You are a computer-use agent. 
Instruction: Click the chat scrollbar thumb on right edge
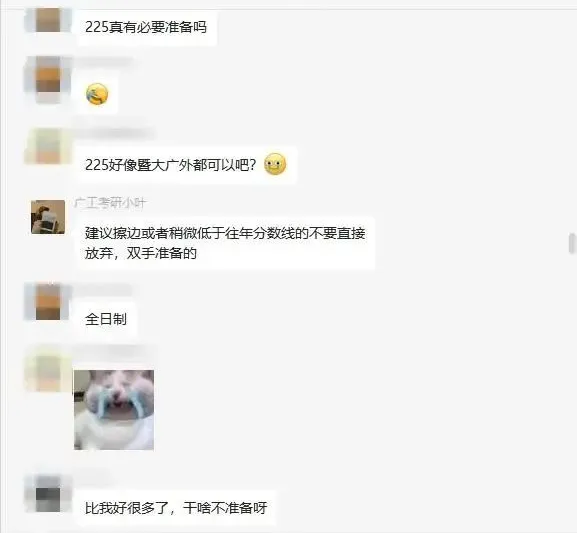[x=572, y=243]
